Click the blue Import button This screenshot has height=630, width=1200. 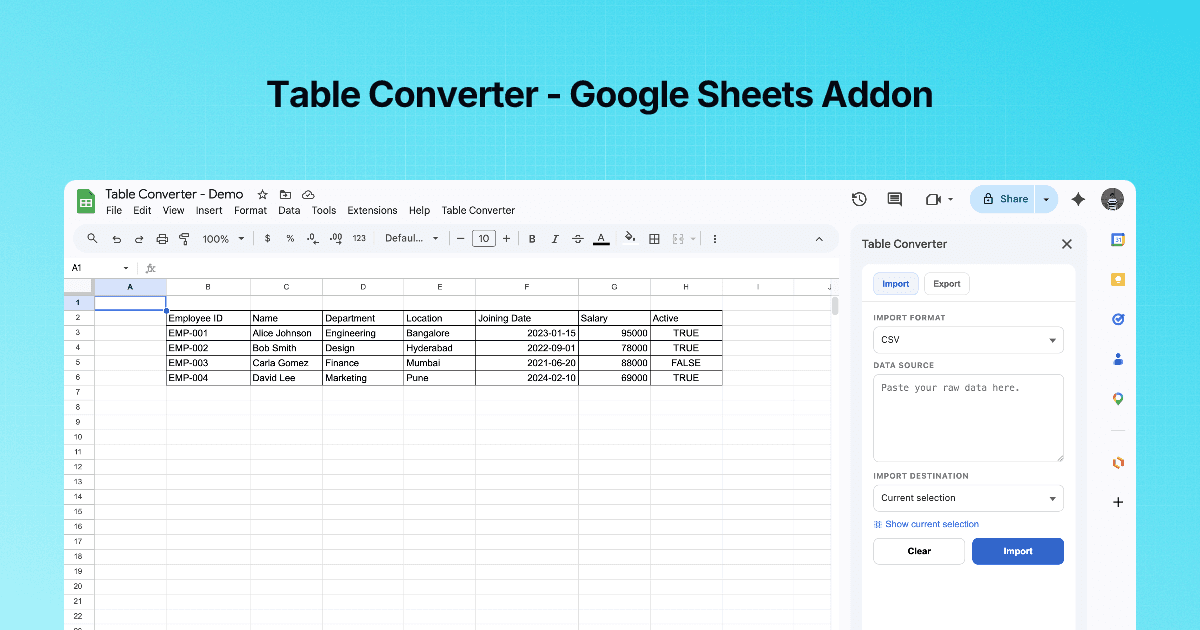[1018, 551]
